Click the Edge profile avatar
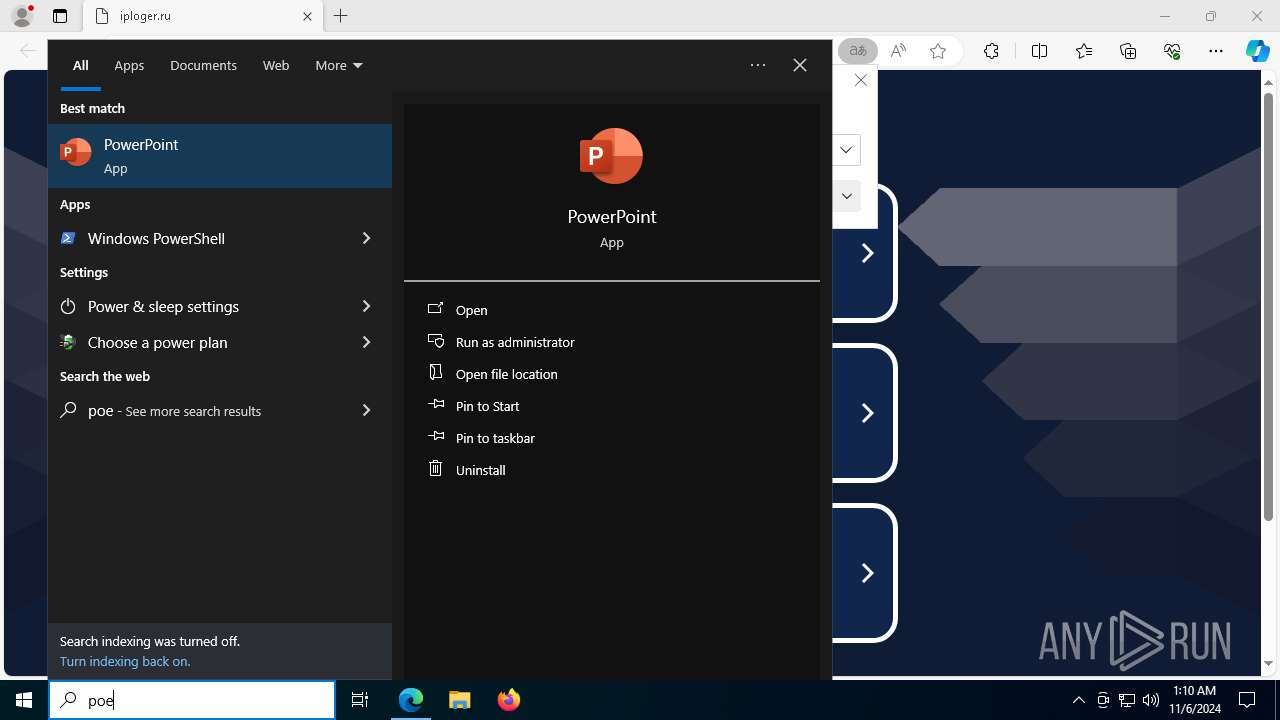The image size is (1280, 720). pyautogui.click(x=22, y=16)
